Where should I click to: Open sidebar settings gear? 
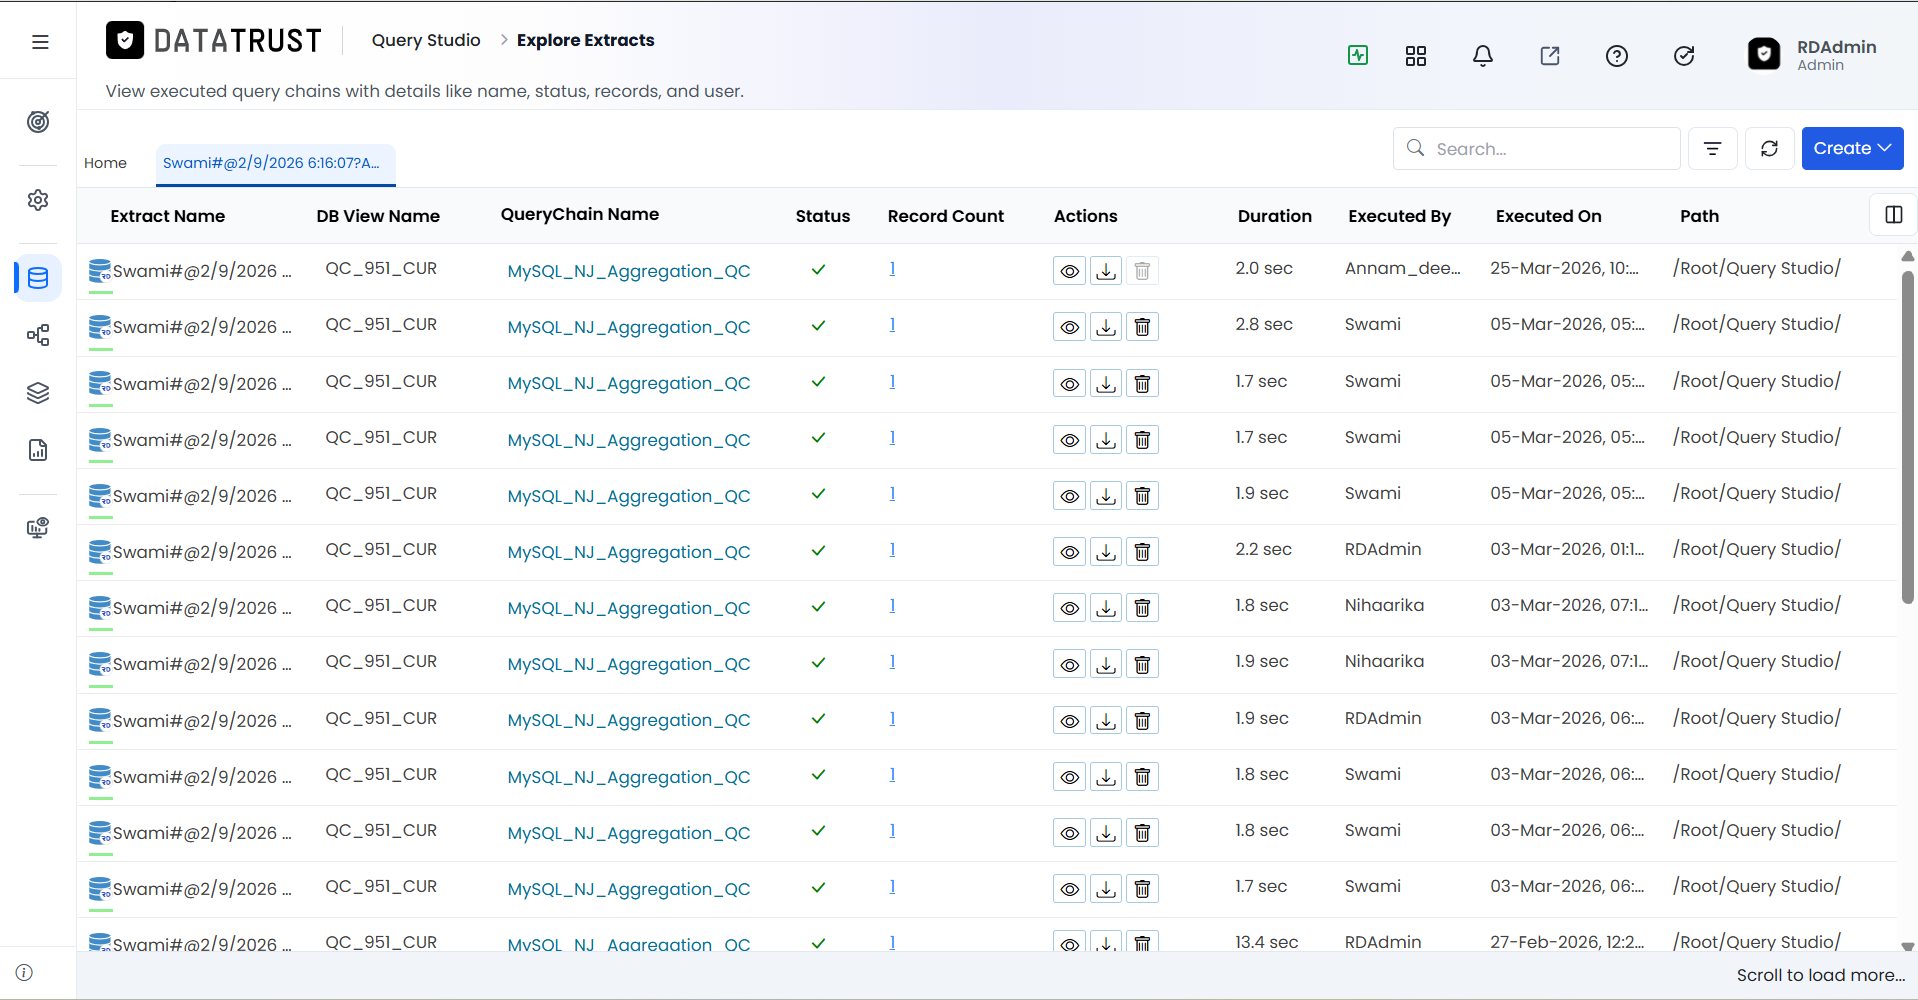pos(38,200)
